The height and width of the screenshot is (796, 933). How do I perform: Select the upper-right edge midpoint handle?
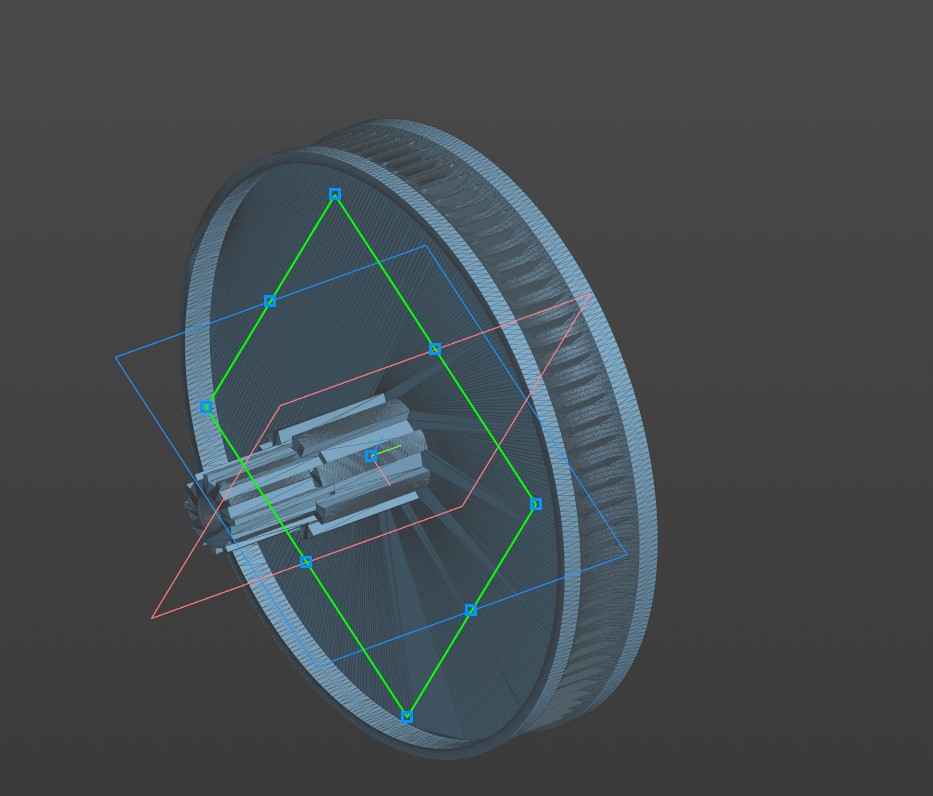click(435, 349)
